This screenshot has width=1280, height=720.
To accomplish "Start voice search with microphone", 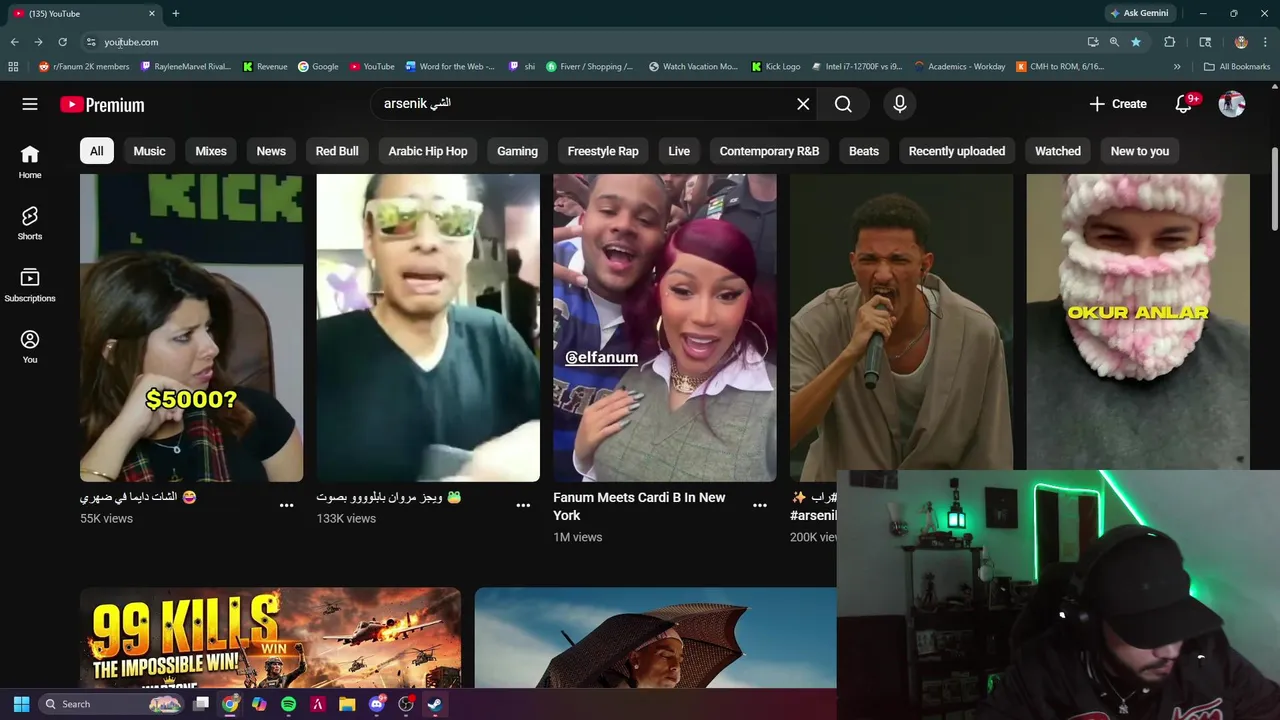I will click(x=899, y=104).
